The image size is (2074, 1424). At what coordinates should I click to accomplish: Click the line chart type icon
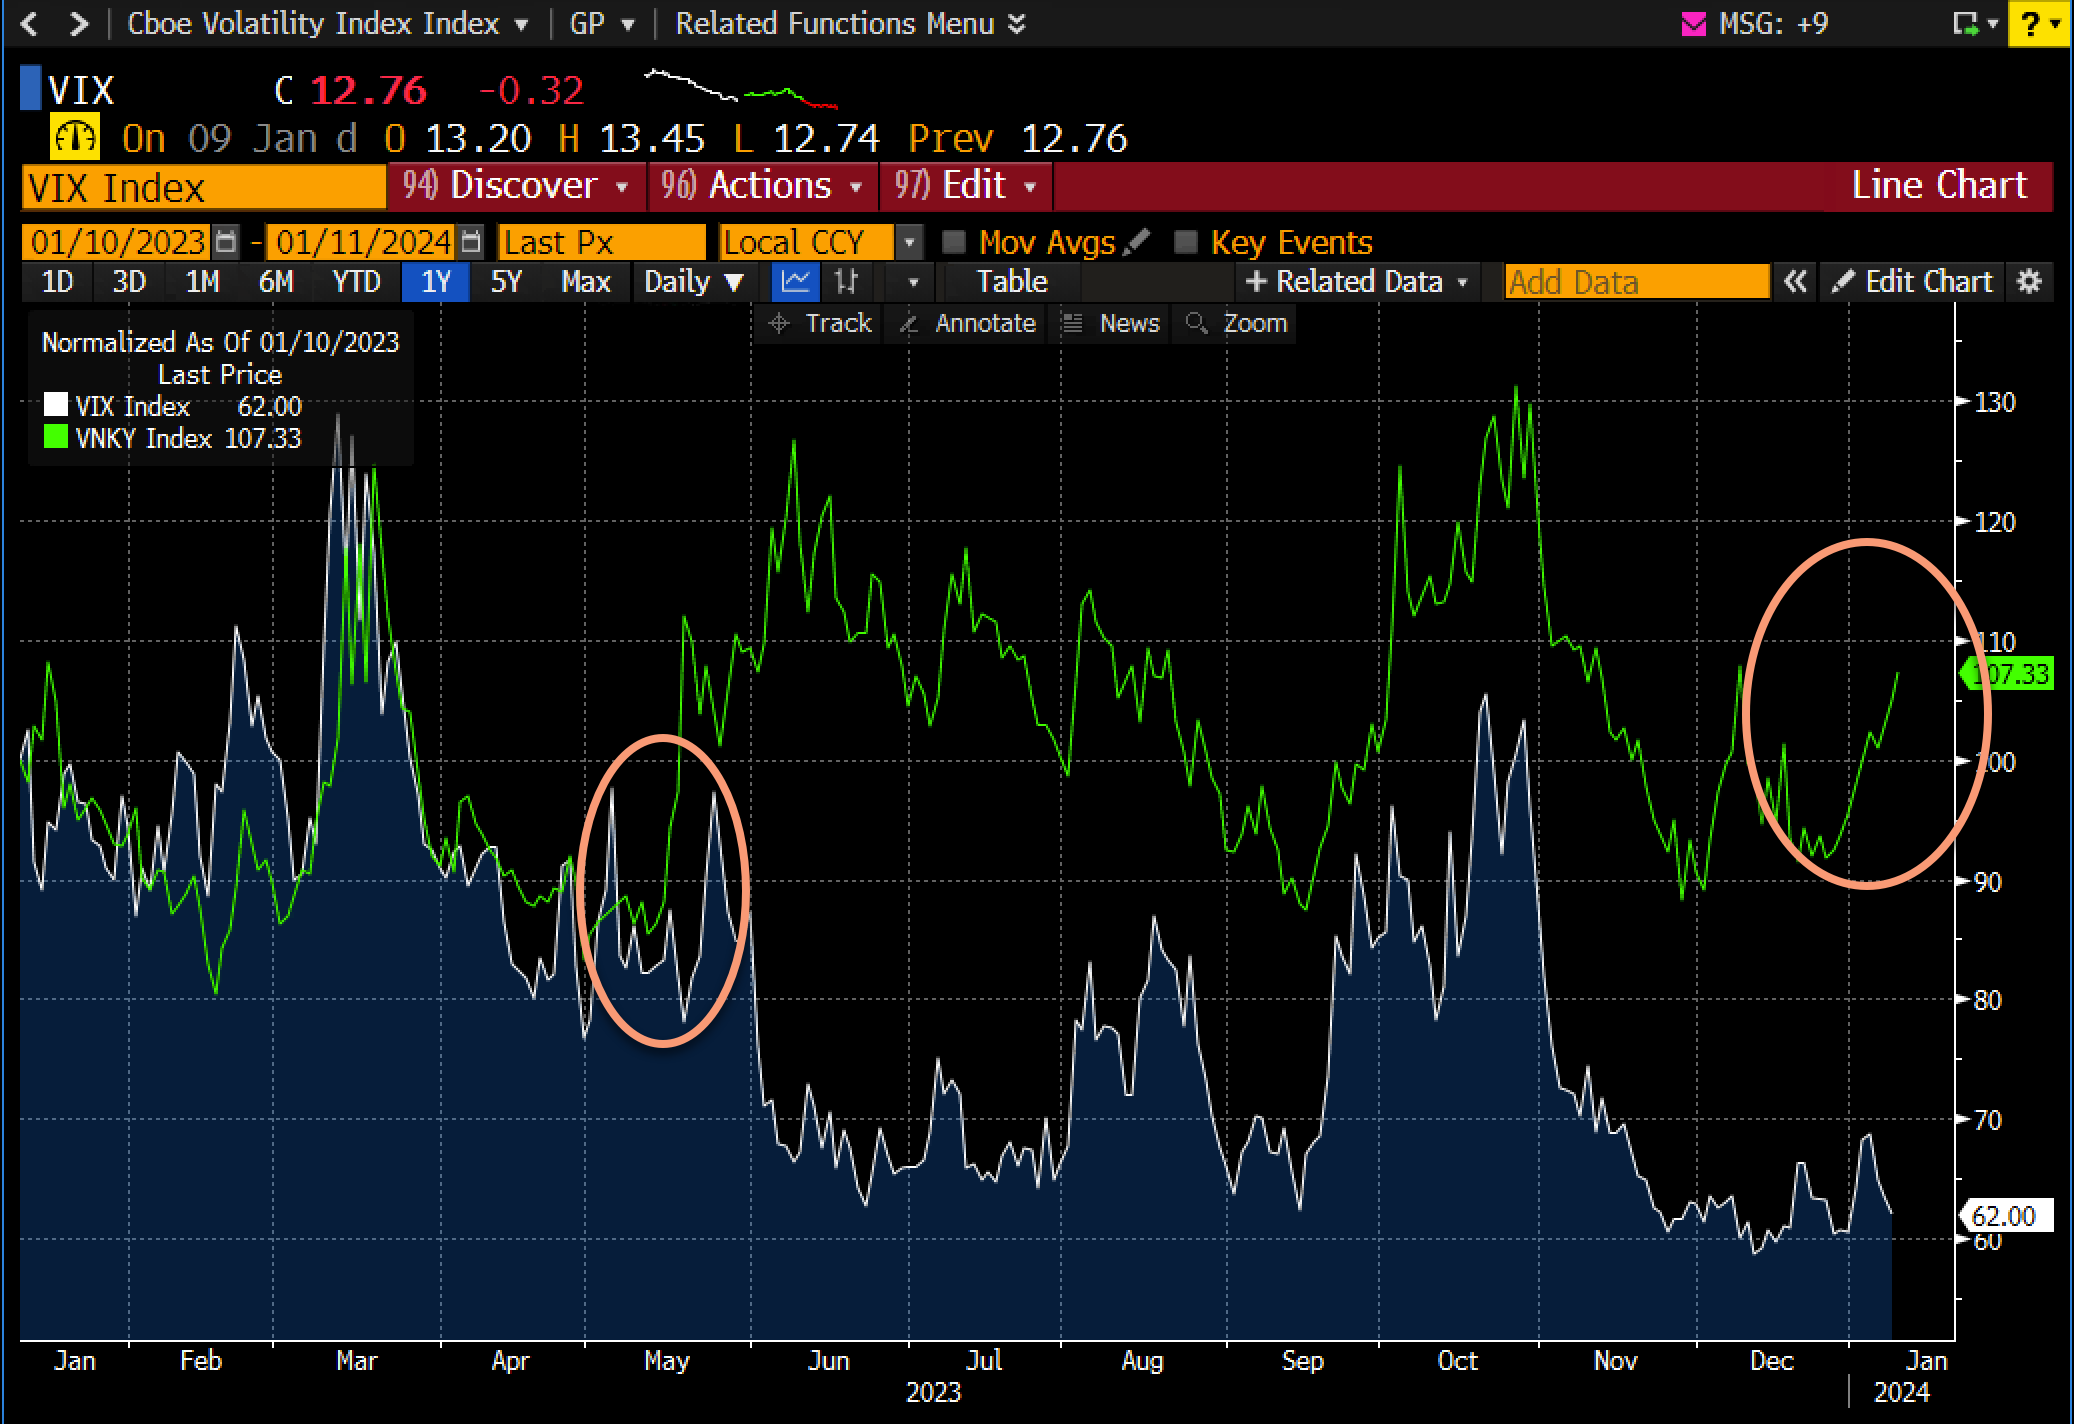click(x=795, y=282)
